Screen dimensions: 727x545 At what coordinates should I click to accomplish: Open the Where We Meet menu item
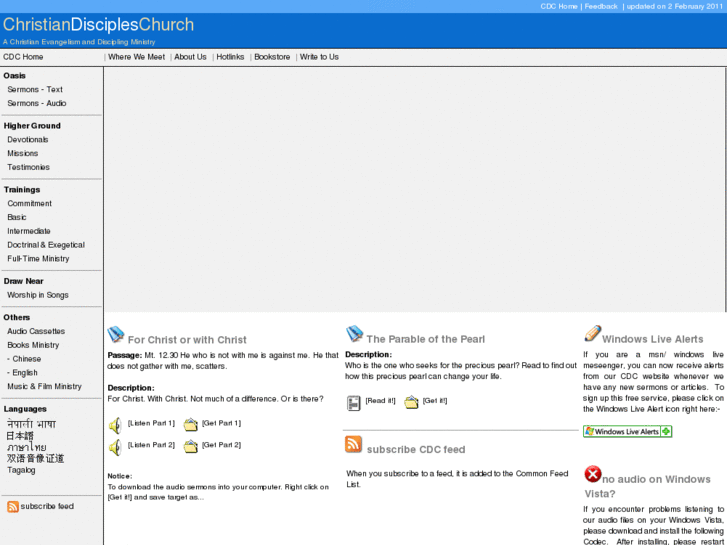coord(136,57)
